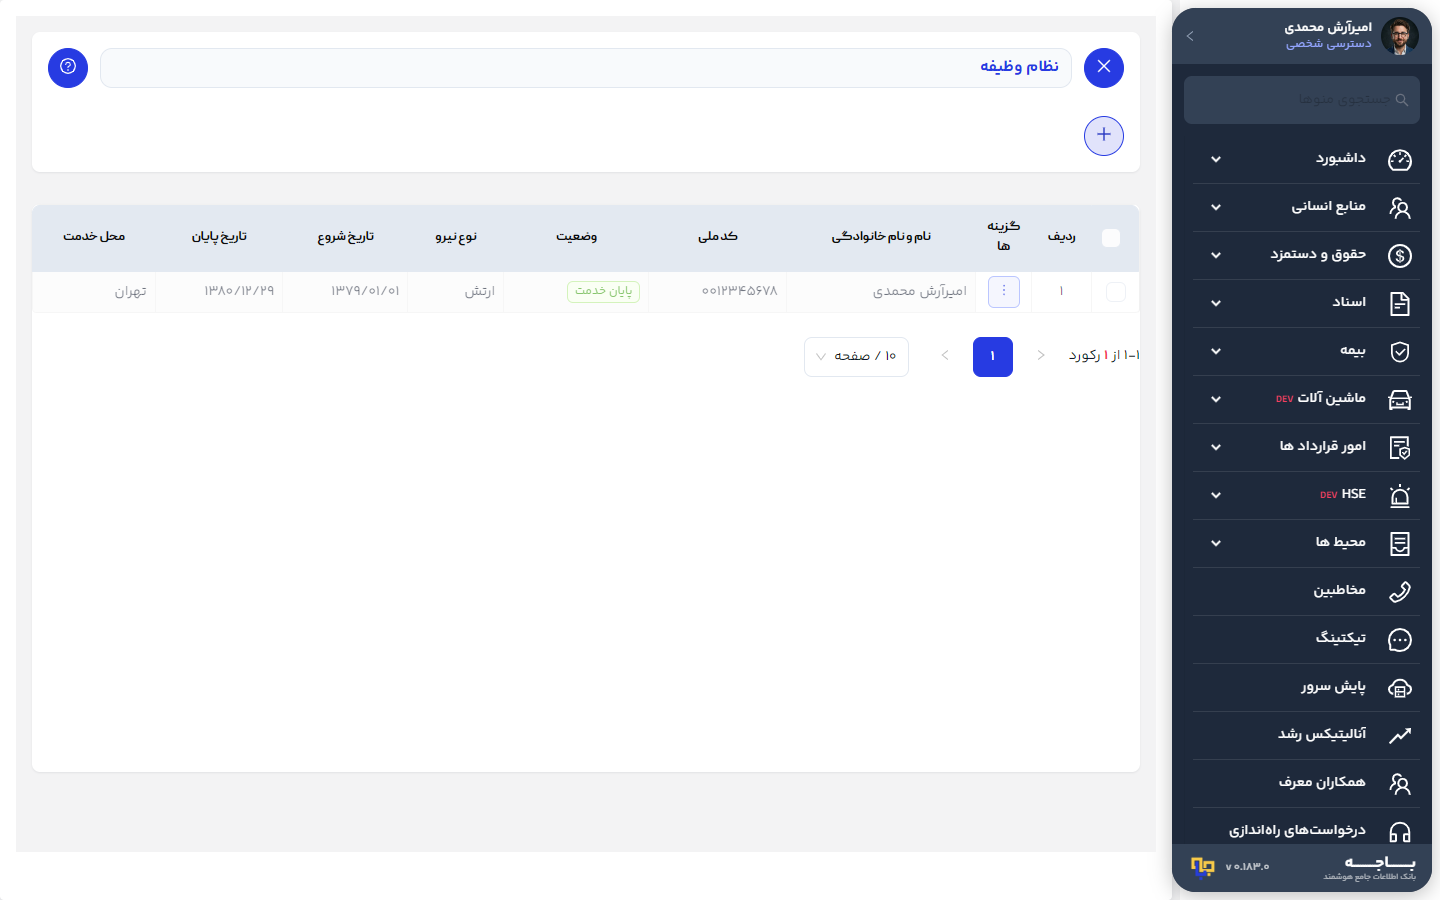The width and height of the screenshot is (1440, 900).
Task: Click the blue close X button
Action: tap(1104, 67)
